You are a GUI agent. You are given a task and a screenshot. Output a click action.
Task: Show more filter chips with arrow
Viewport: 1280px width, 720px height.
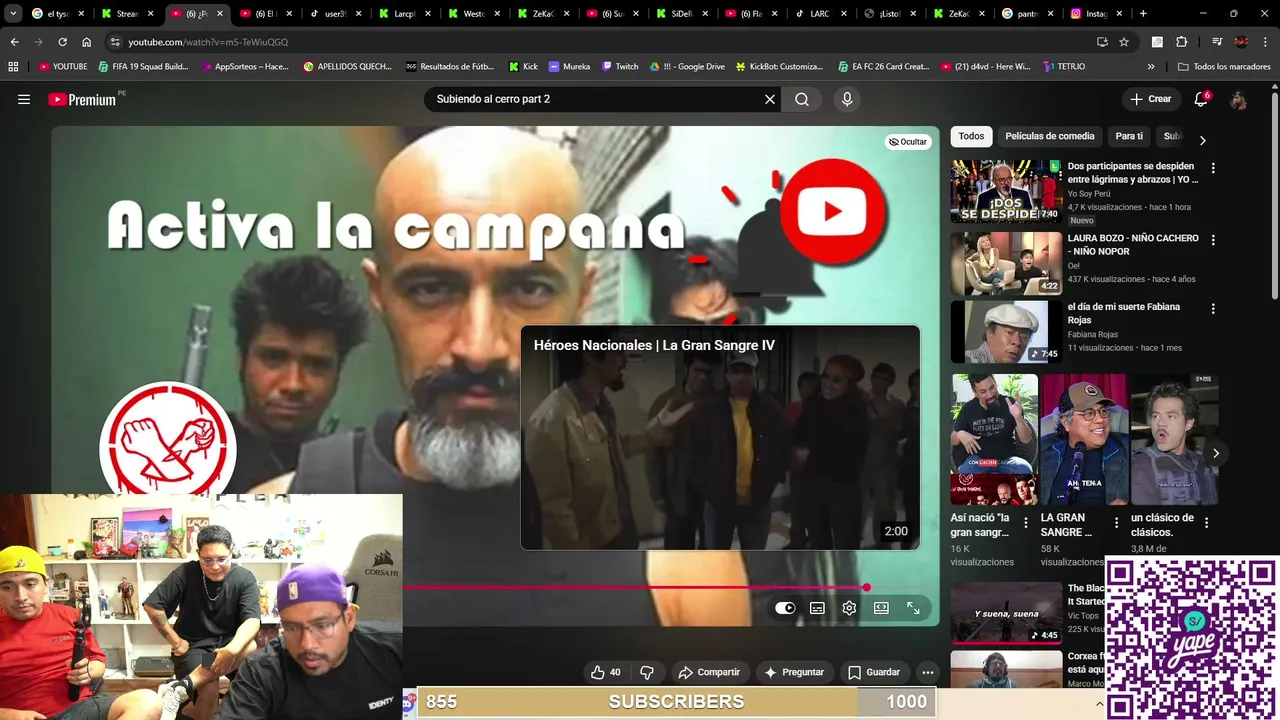[x=1202, y=140]
